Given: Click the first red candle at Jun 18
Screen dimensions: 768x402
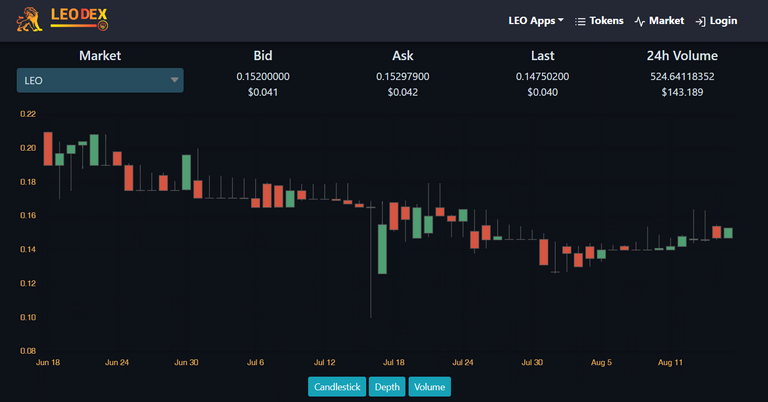Looking at the screenshot, I should pos(48,148).
